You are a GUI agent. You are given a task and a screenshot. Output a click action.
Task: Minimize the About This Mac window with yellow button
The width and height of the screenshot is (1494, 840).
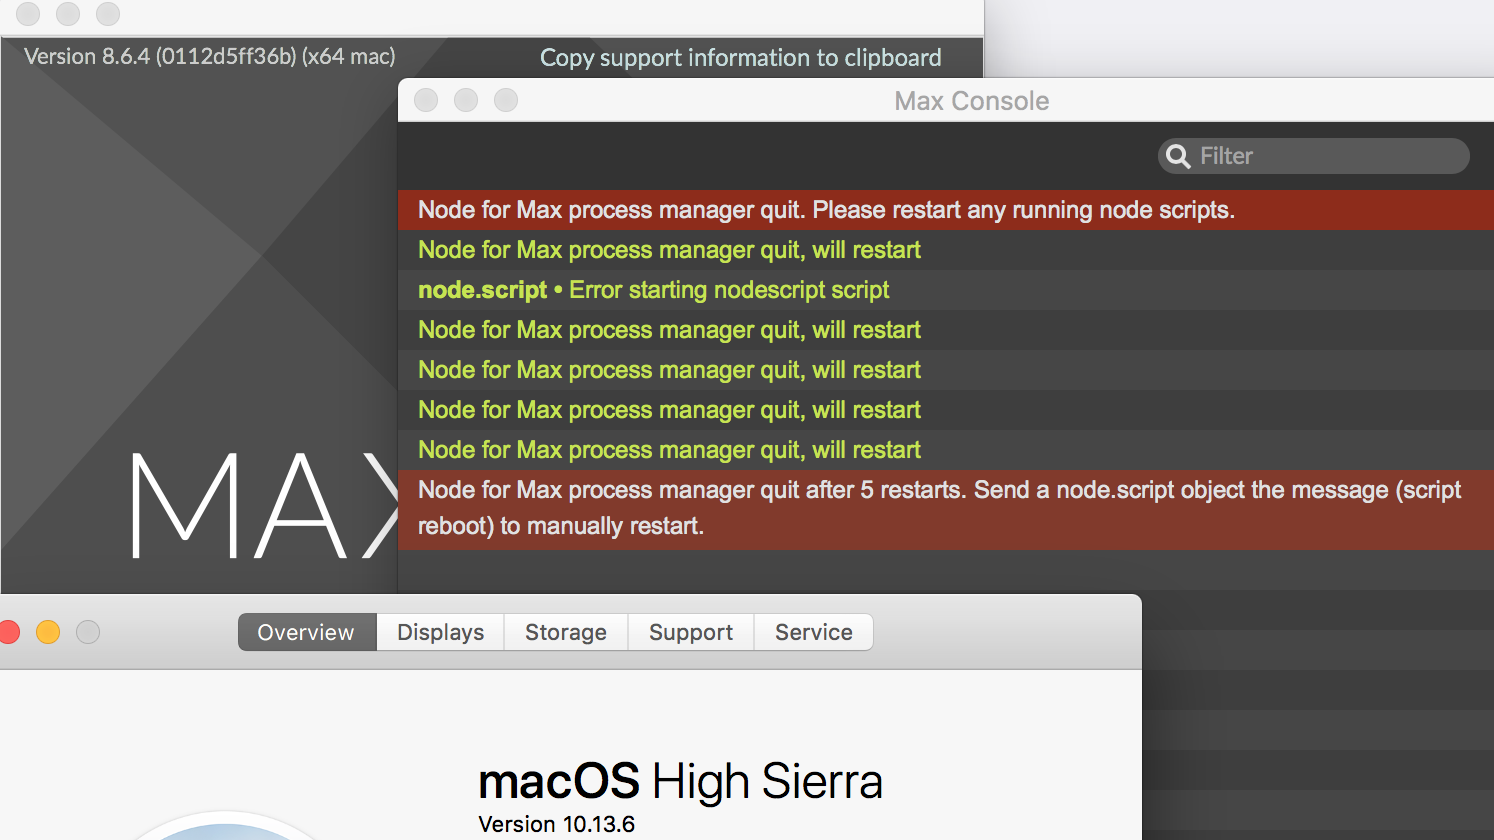pyautogui.click(x=48, y=632)
